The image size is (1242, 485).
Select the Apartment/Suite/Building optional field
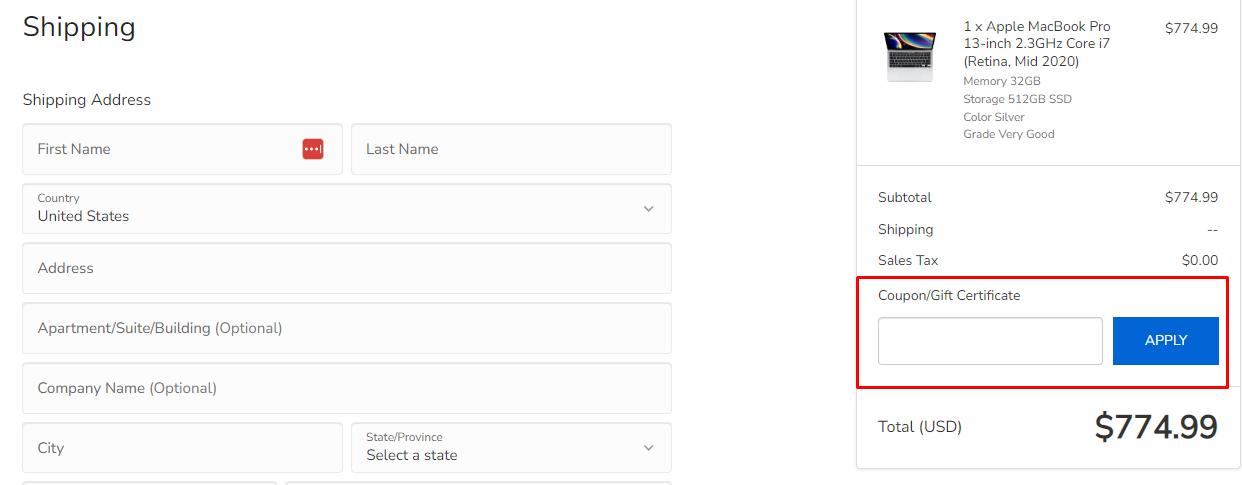point(347,328)
